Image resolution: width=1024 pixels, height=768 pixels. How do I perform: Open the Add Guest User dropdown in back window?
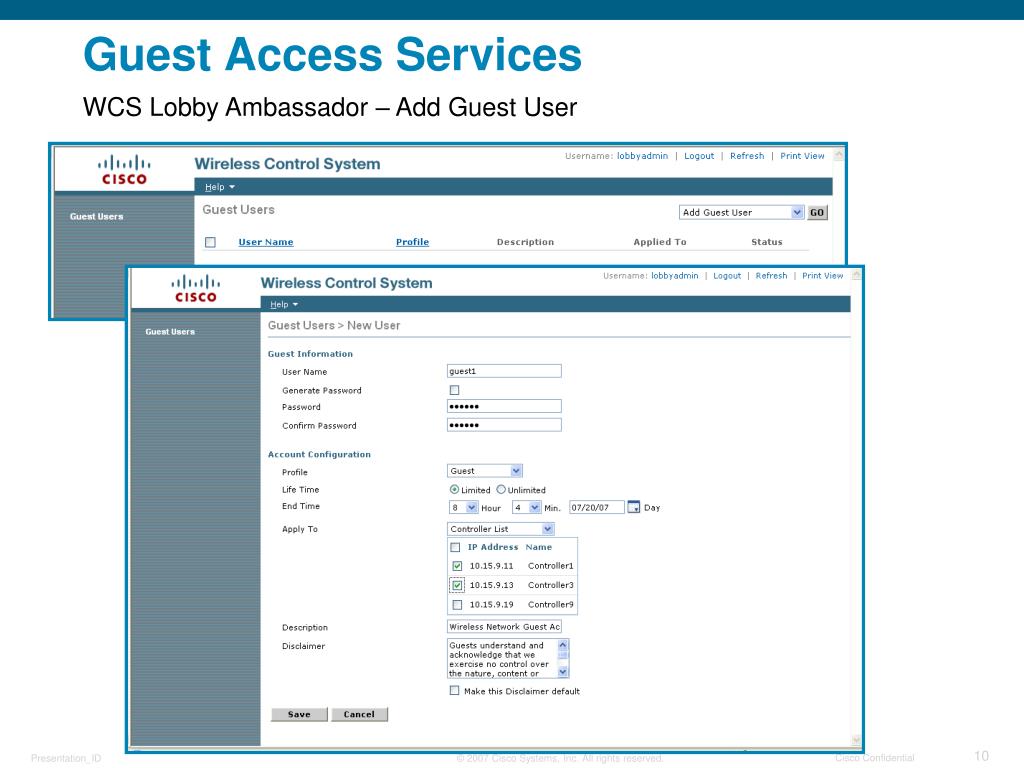[741, 212]
